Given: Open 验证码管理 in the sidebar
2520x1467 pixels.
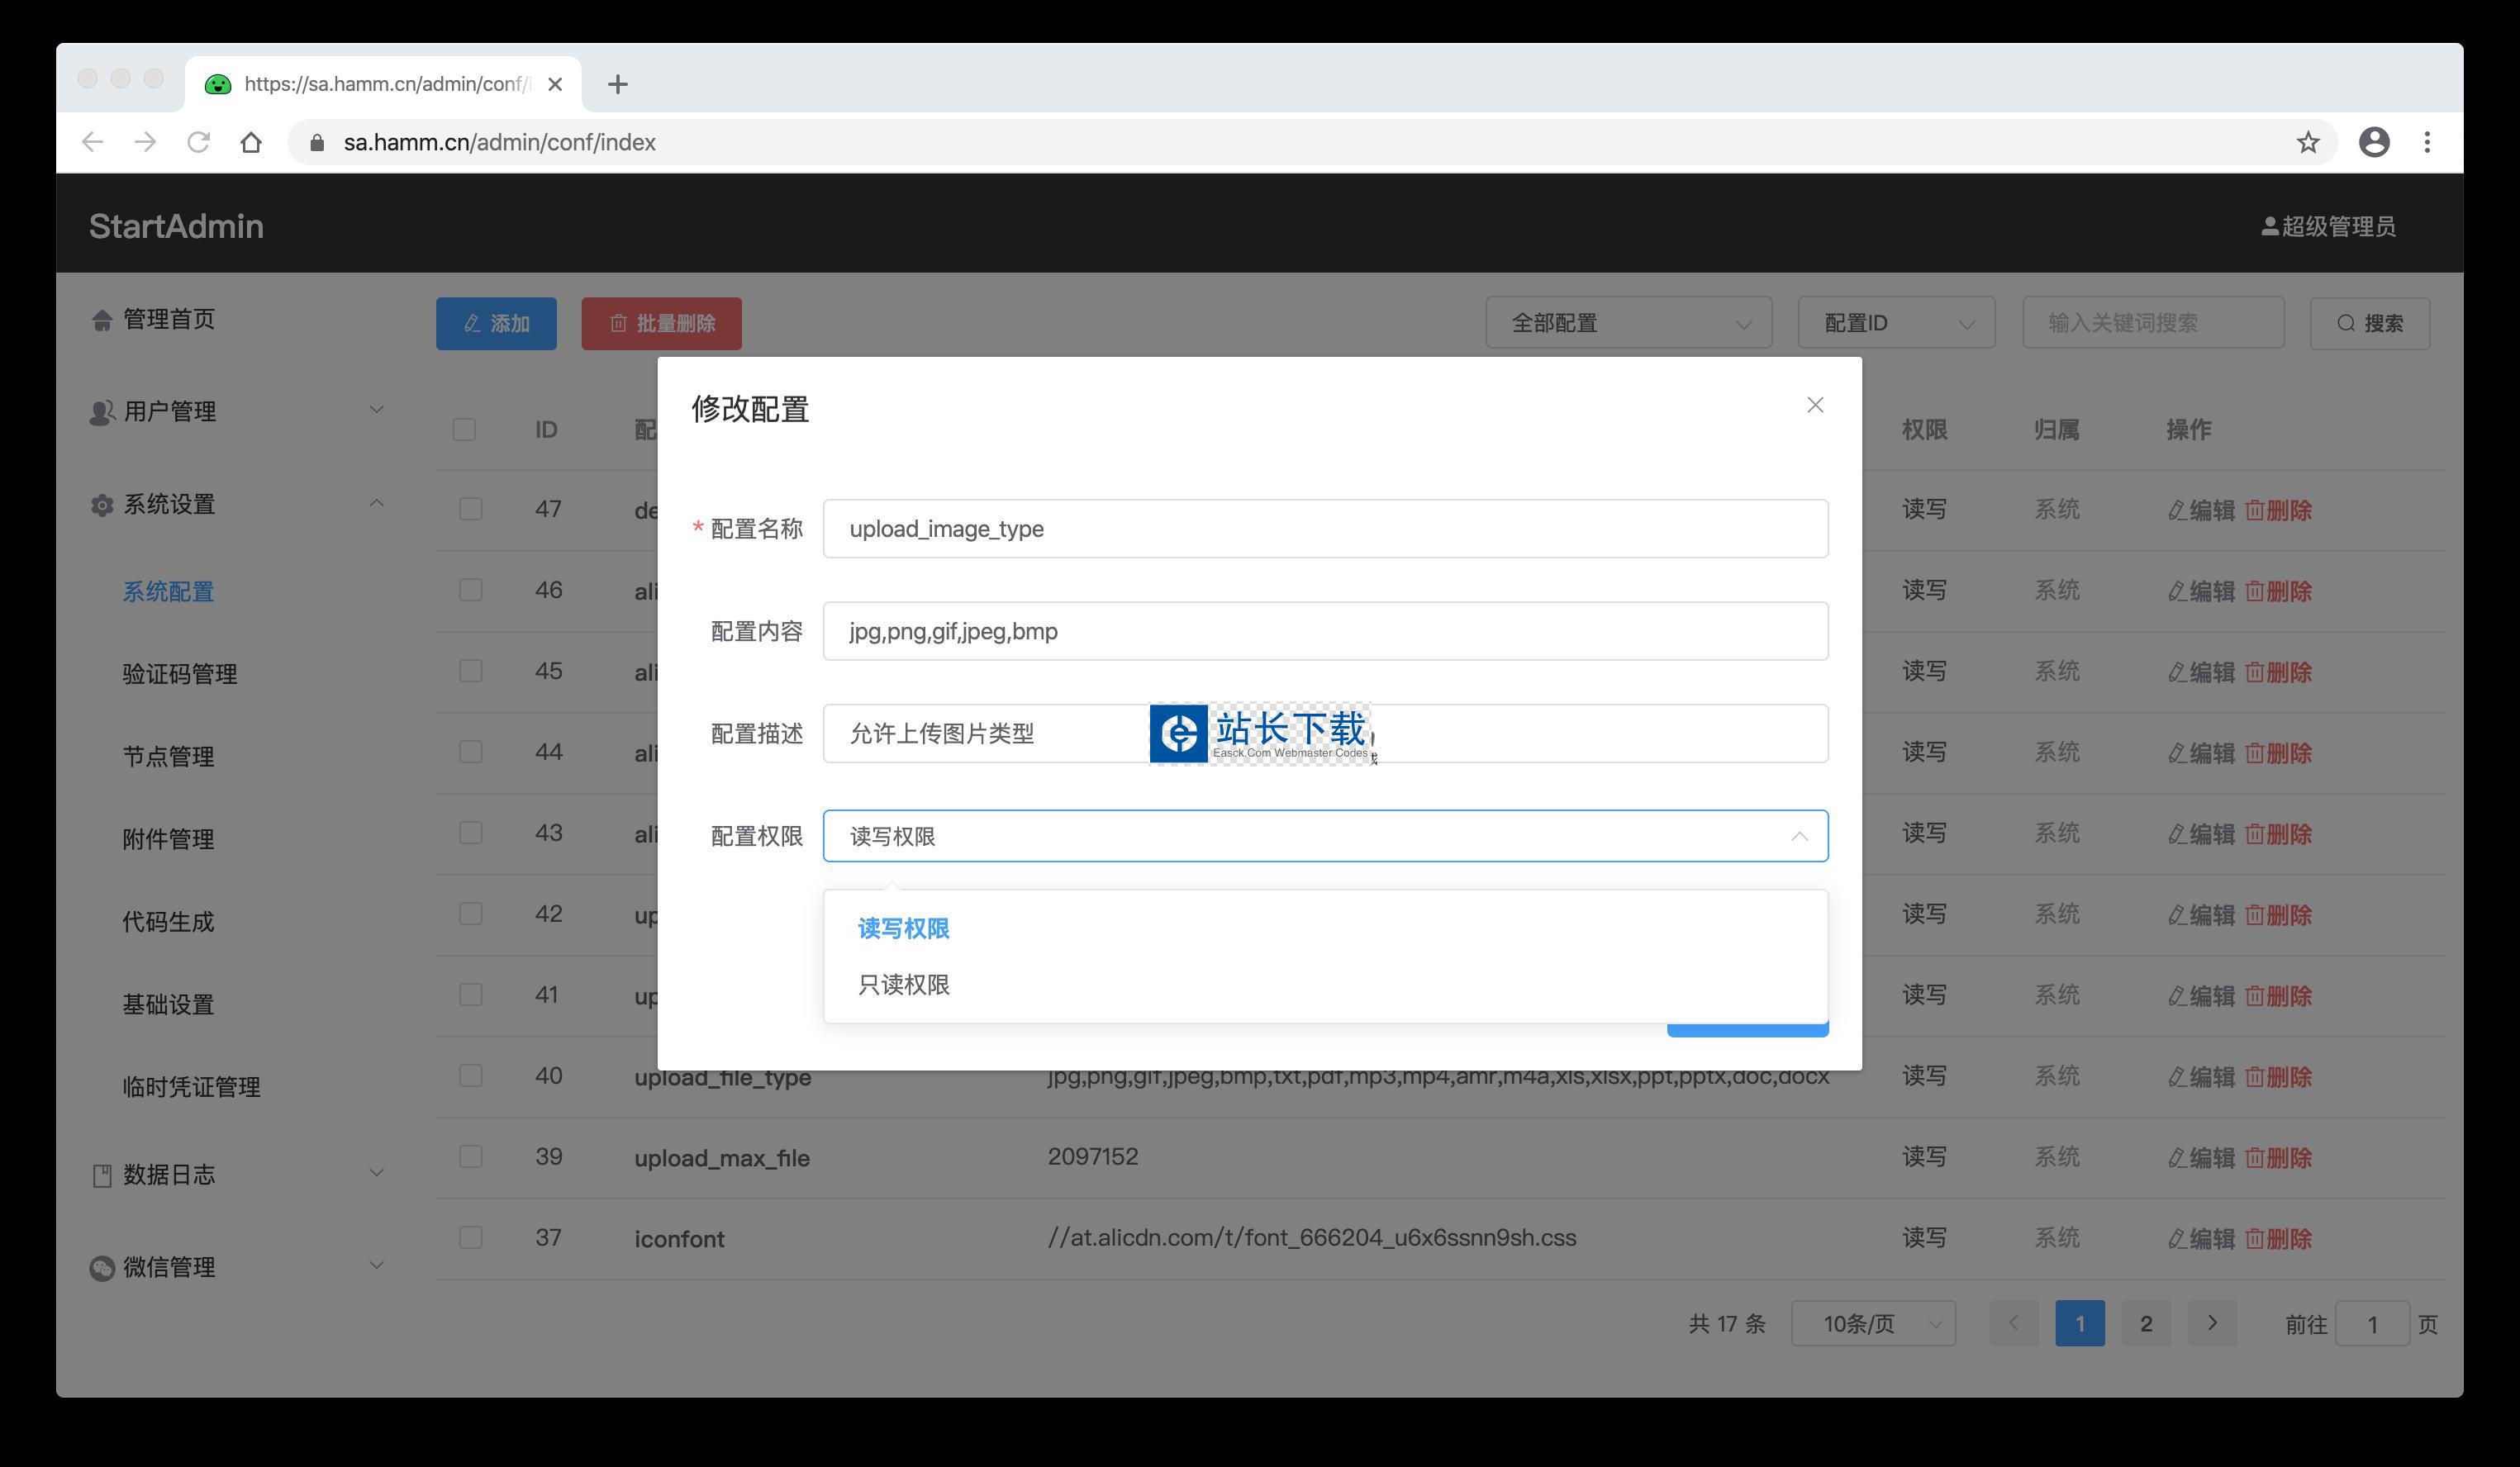Looking at the screenshot, I should click(x=180, y=674).
